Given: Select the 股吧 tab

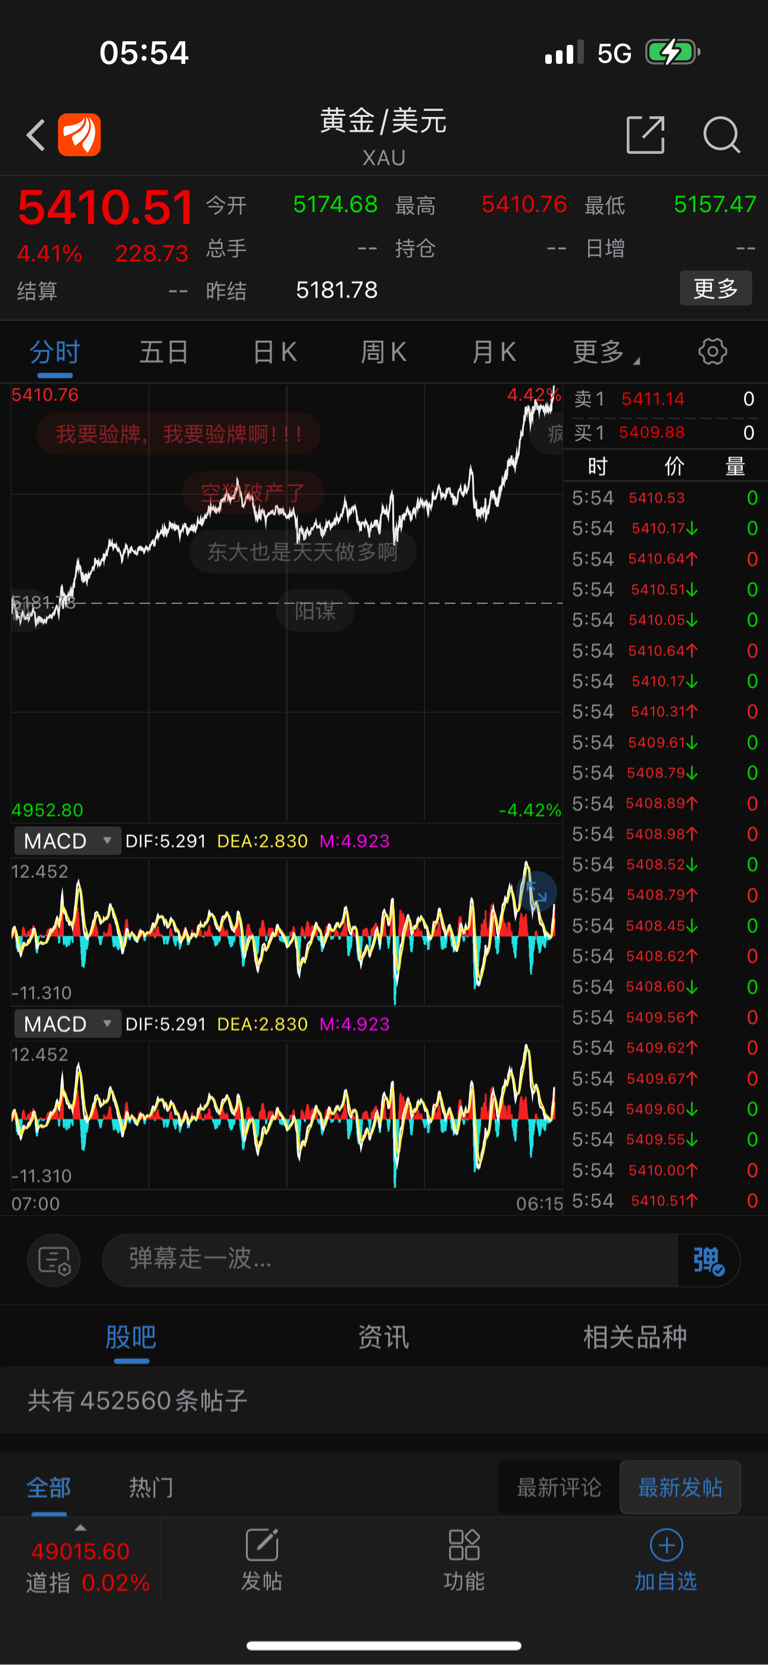Looking at the screenshot, I should coord(131,1337).
